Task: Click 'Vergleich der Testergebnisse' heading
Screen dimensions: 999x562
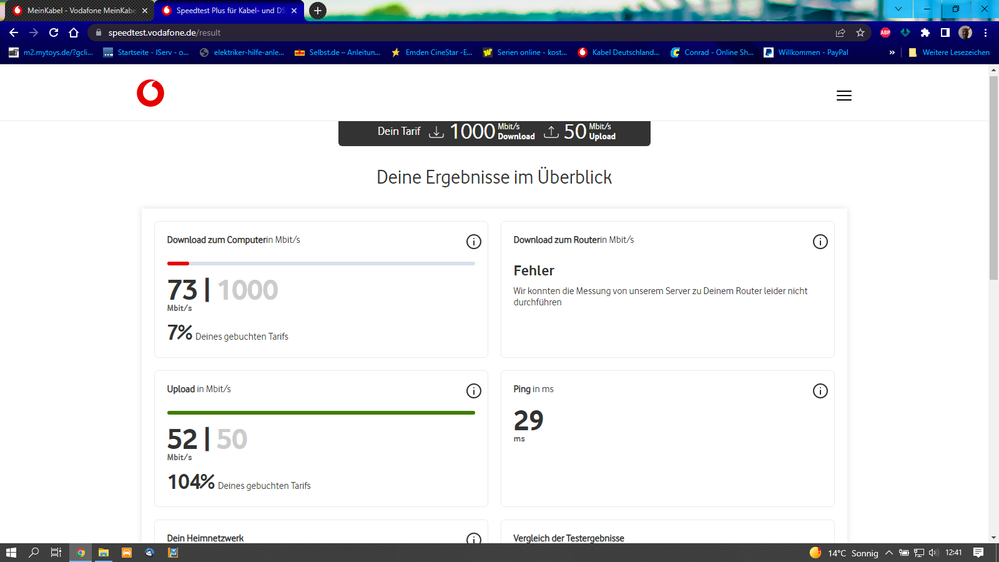Action: pyautogui.click(x=569, y=538)
